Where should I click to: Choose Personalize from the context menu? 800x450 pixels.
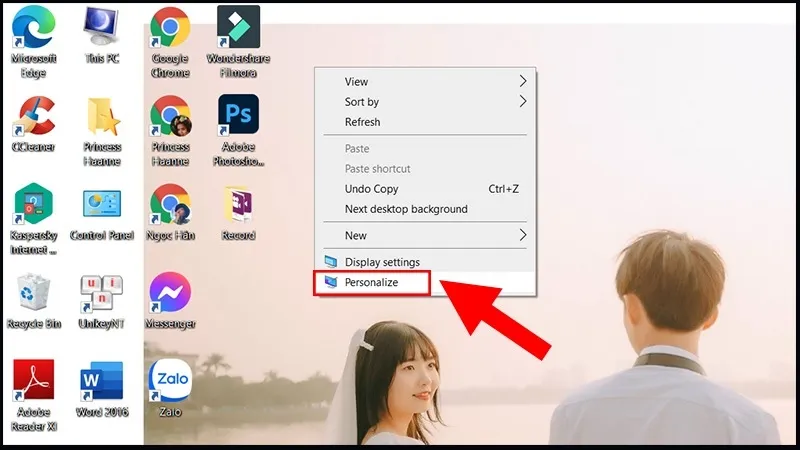pyautogui.click(x=372, y=283)
